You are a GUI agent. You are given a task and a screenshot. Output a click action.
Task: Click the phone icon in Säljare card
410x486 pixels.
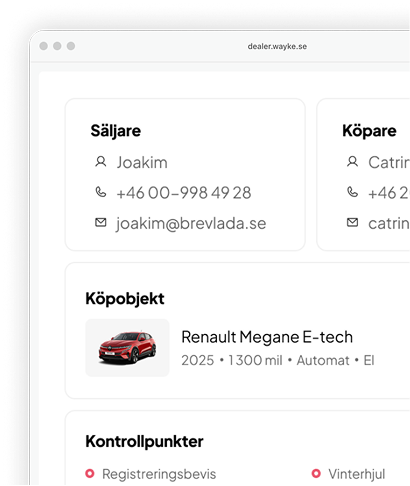tap(101, 192)
